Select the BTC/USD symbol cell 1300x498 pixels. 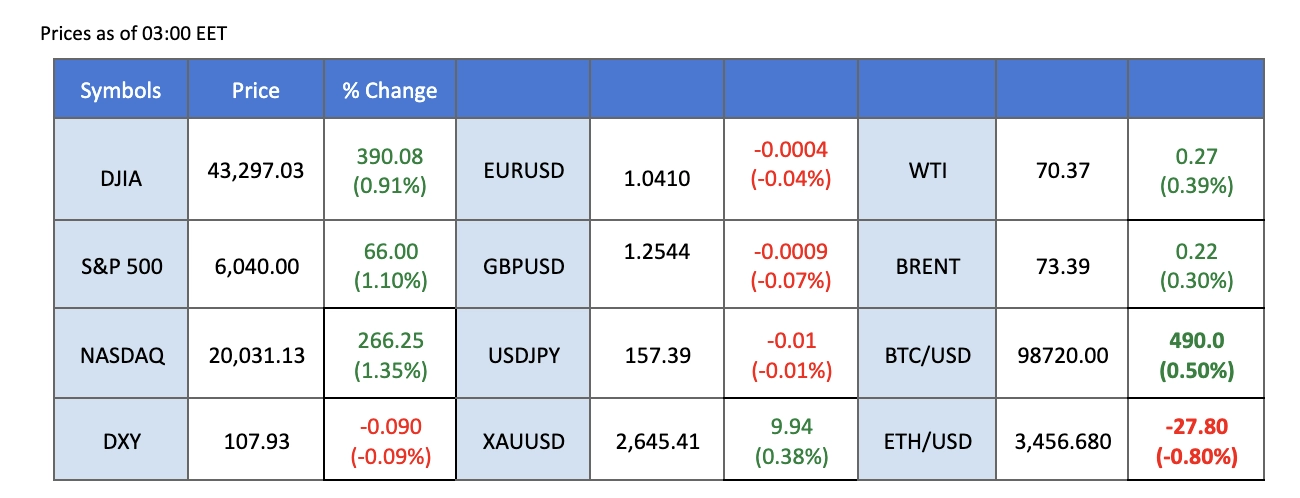[927, 354]
